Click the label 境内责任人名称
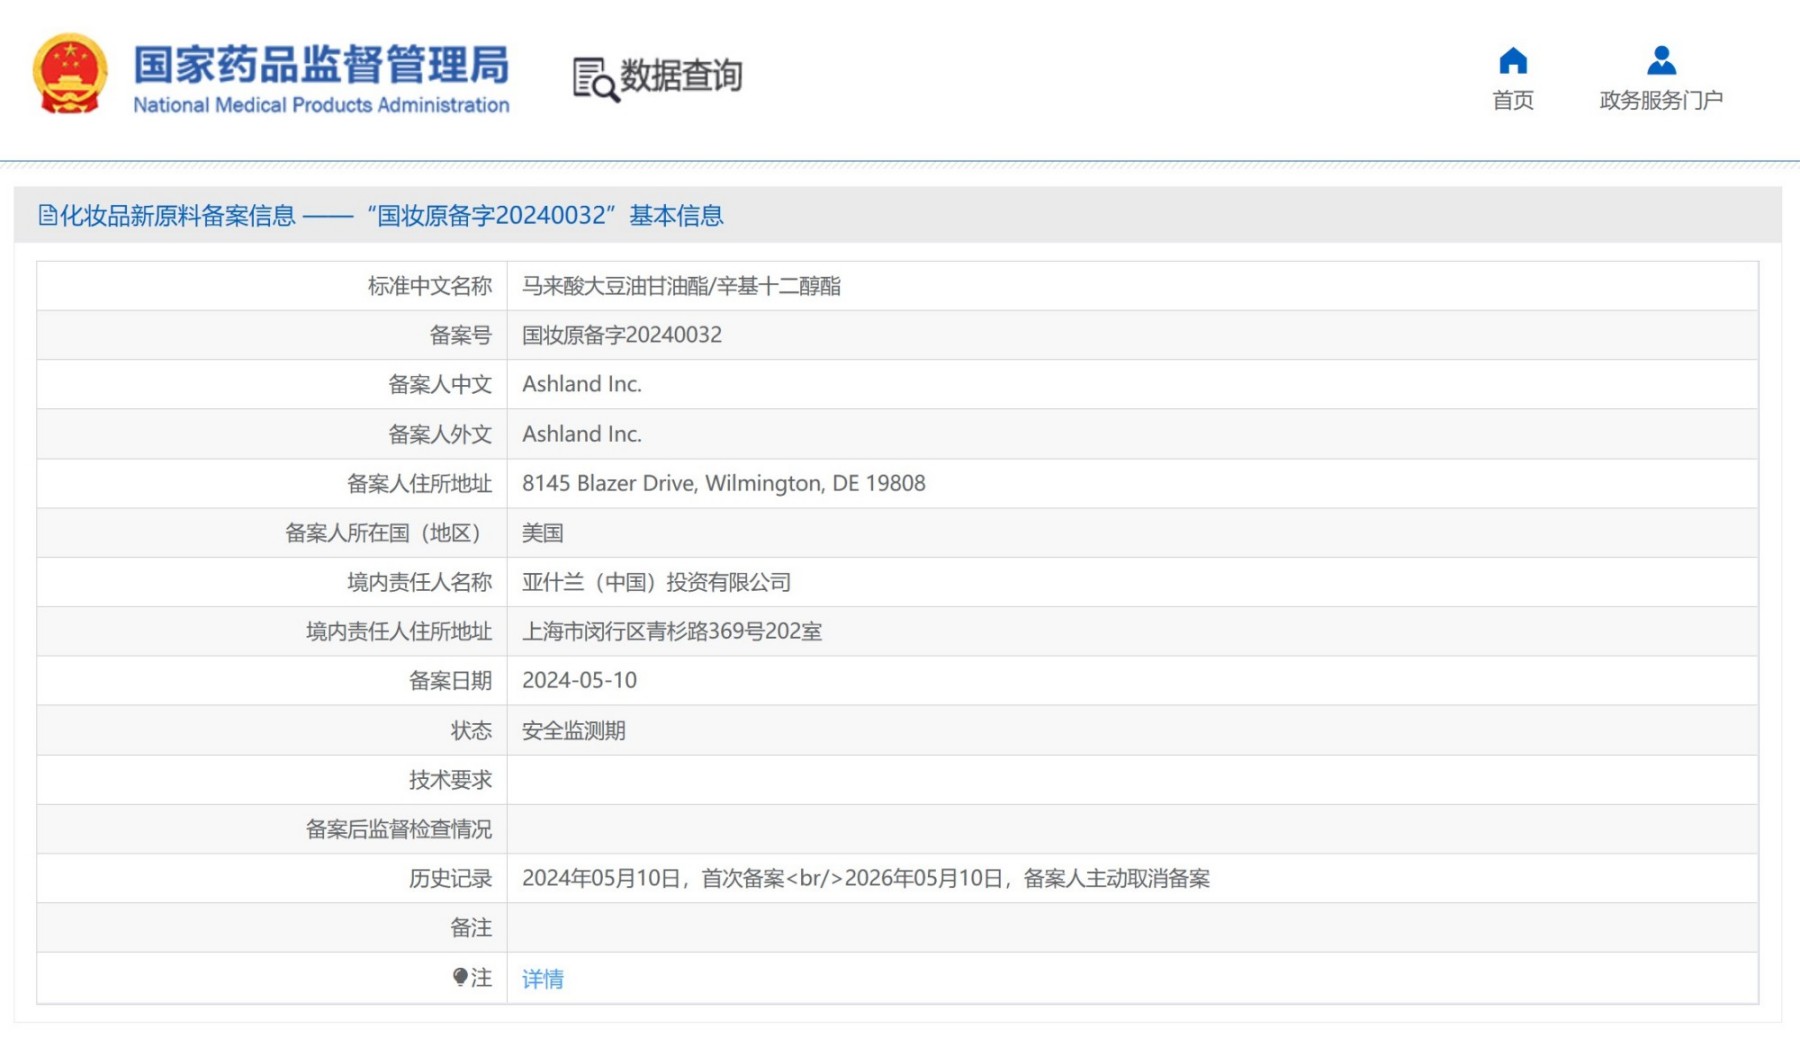This screenshot has height=1038, width=1800. pos(420,582)
